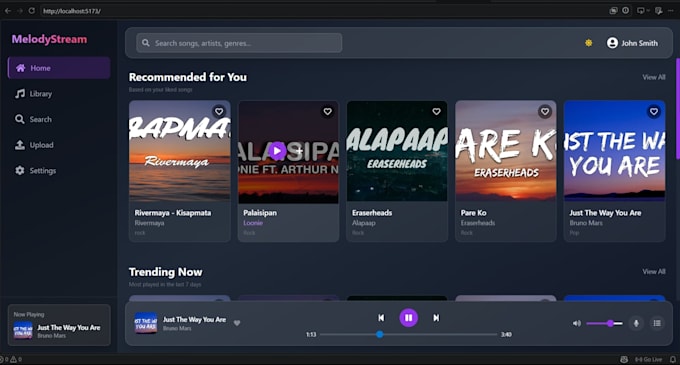This screenshot has height=365, width=680.
Task: View All trending songs
Action: (654, 272)
